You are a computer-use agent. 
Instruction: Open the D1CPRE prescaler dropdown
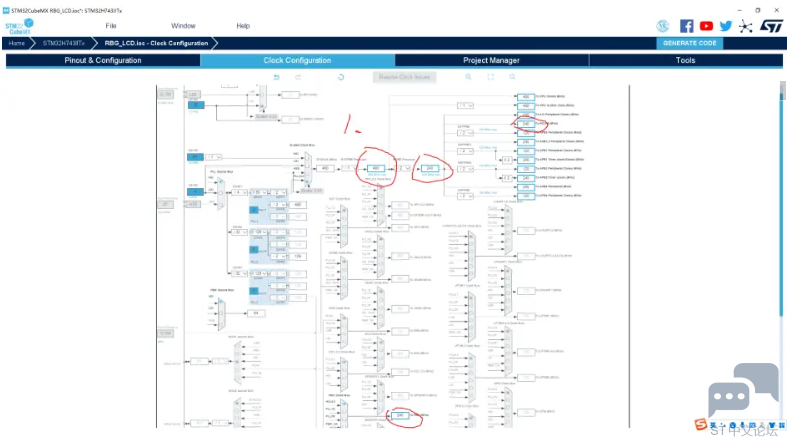point(349,168)
